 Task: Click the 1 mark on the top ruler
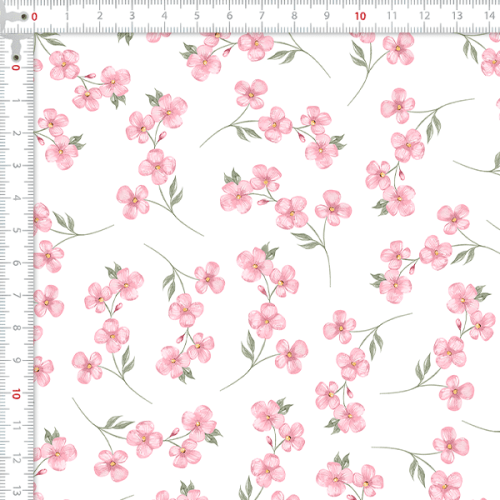tap(67, 16)
